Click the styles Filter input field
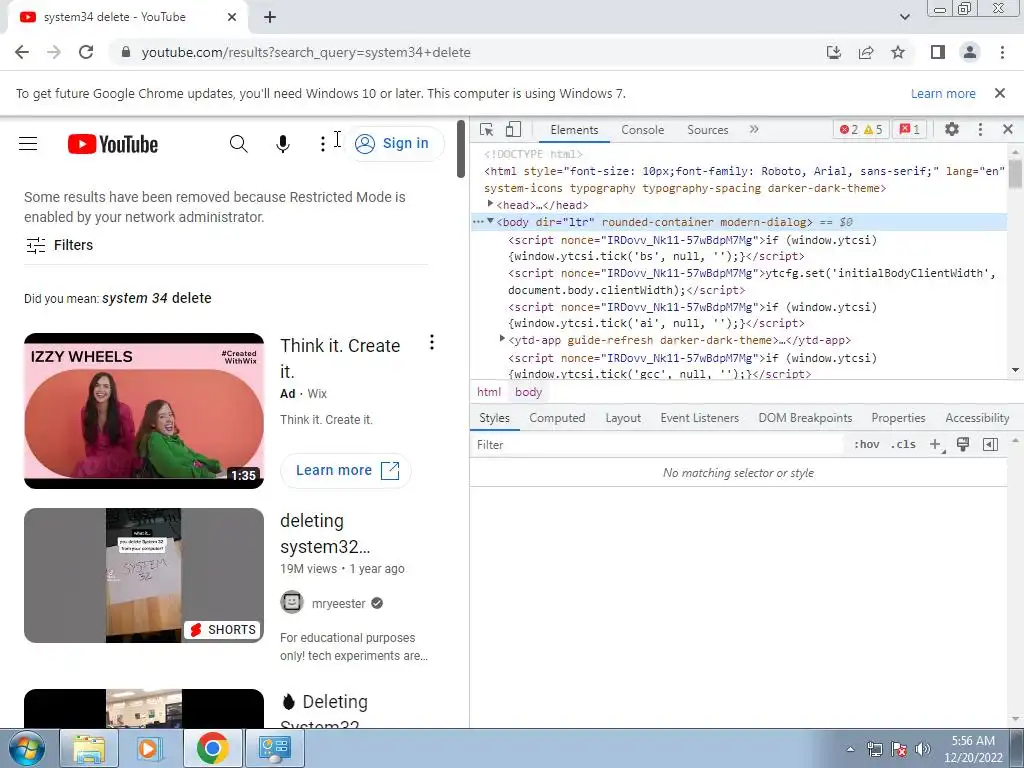This screenshot has width=1024, height=768. tap(656, 445)
